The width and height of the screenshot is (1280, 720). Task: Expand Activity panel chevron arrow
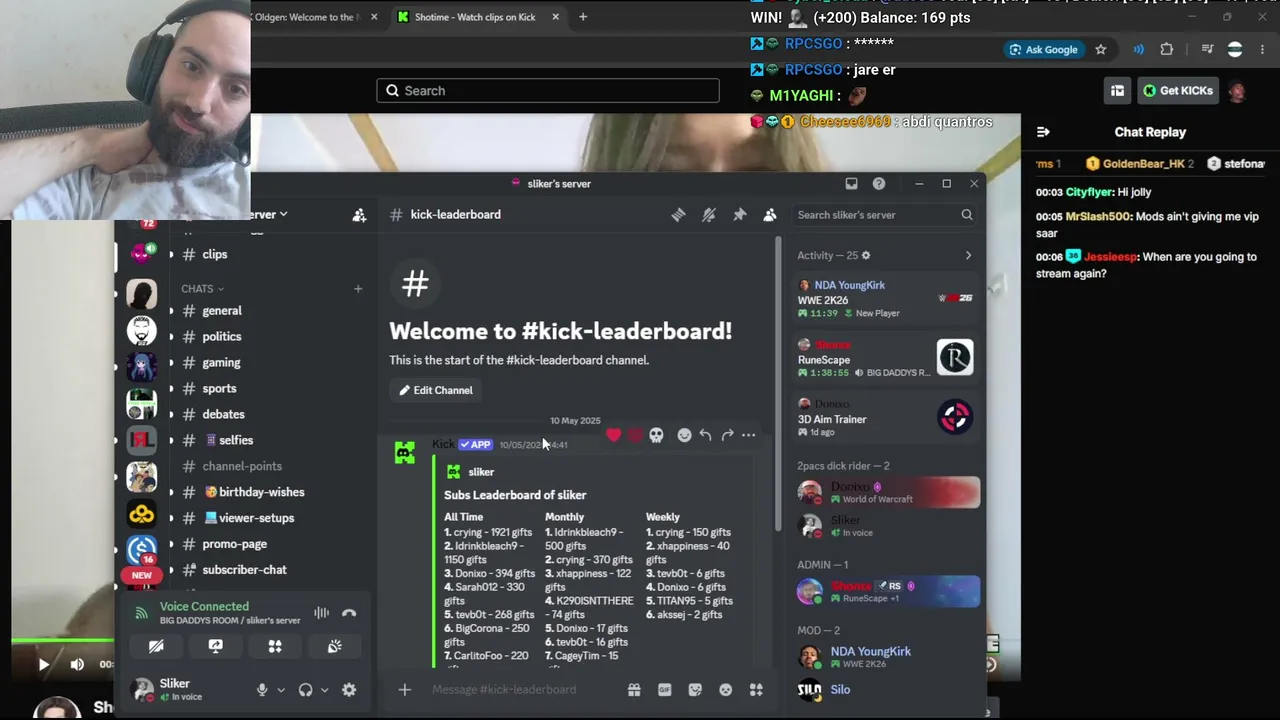click(968, 256)
